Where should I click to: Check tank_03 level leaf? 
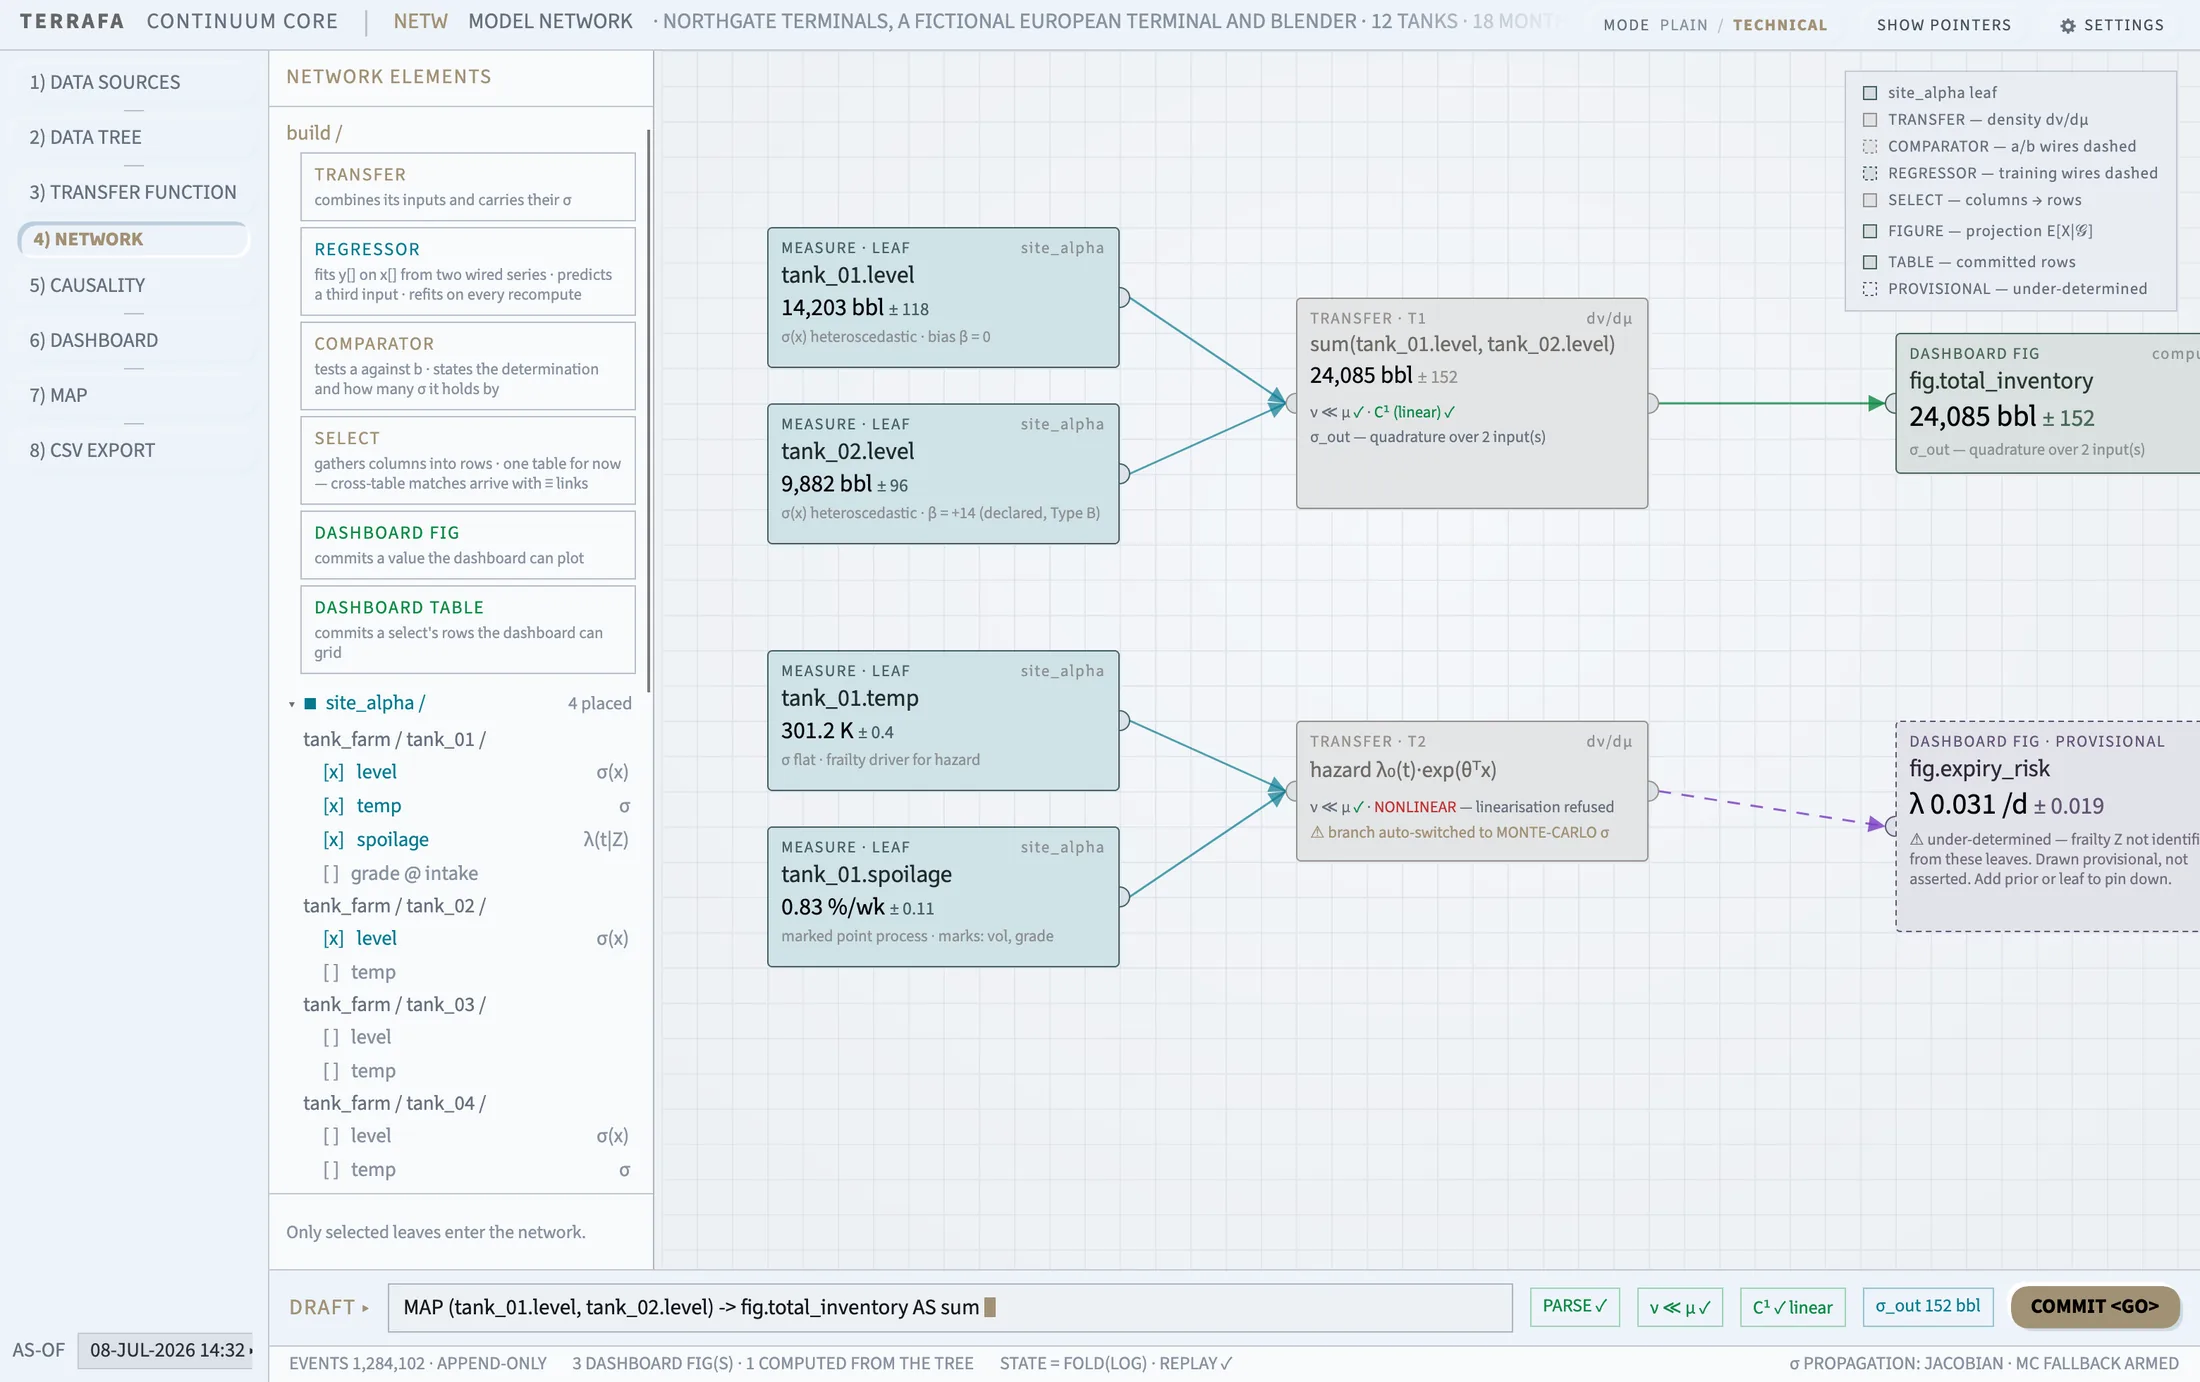coord(331,1038)
